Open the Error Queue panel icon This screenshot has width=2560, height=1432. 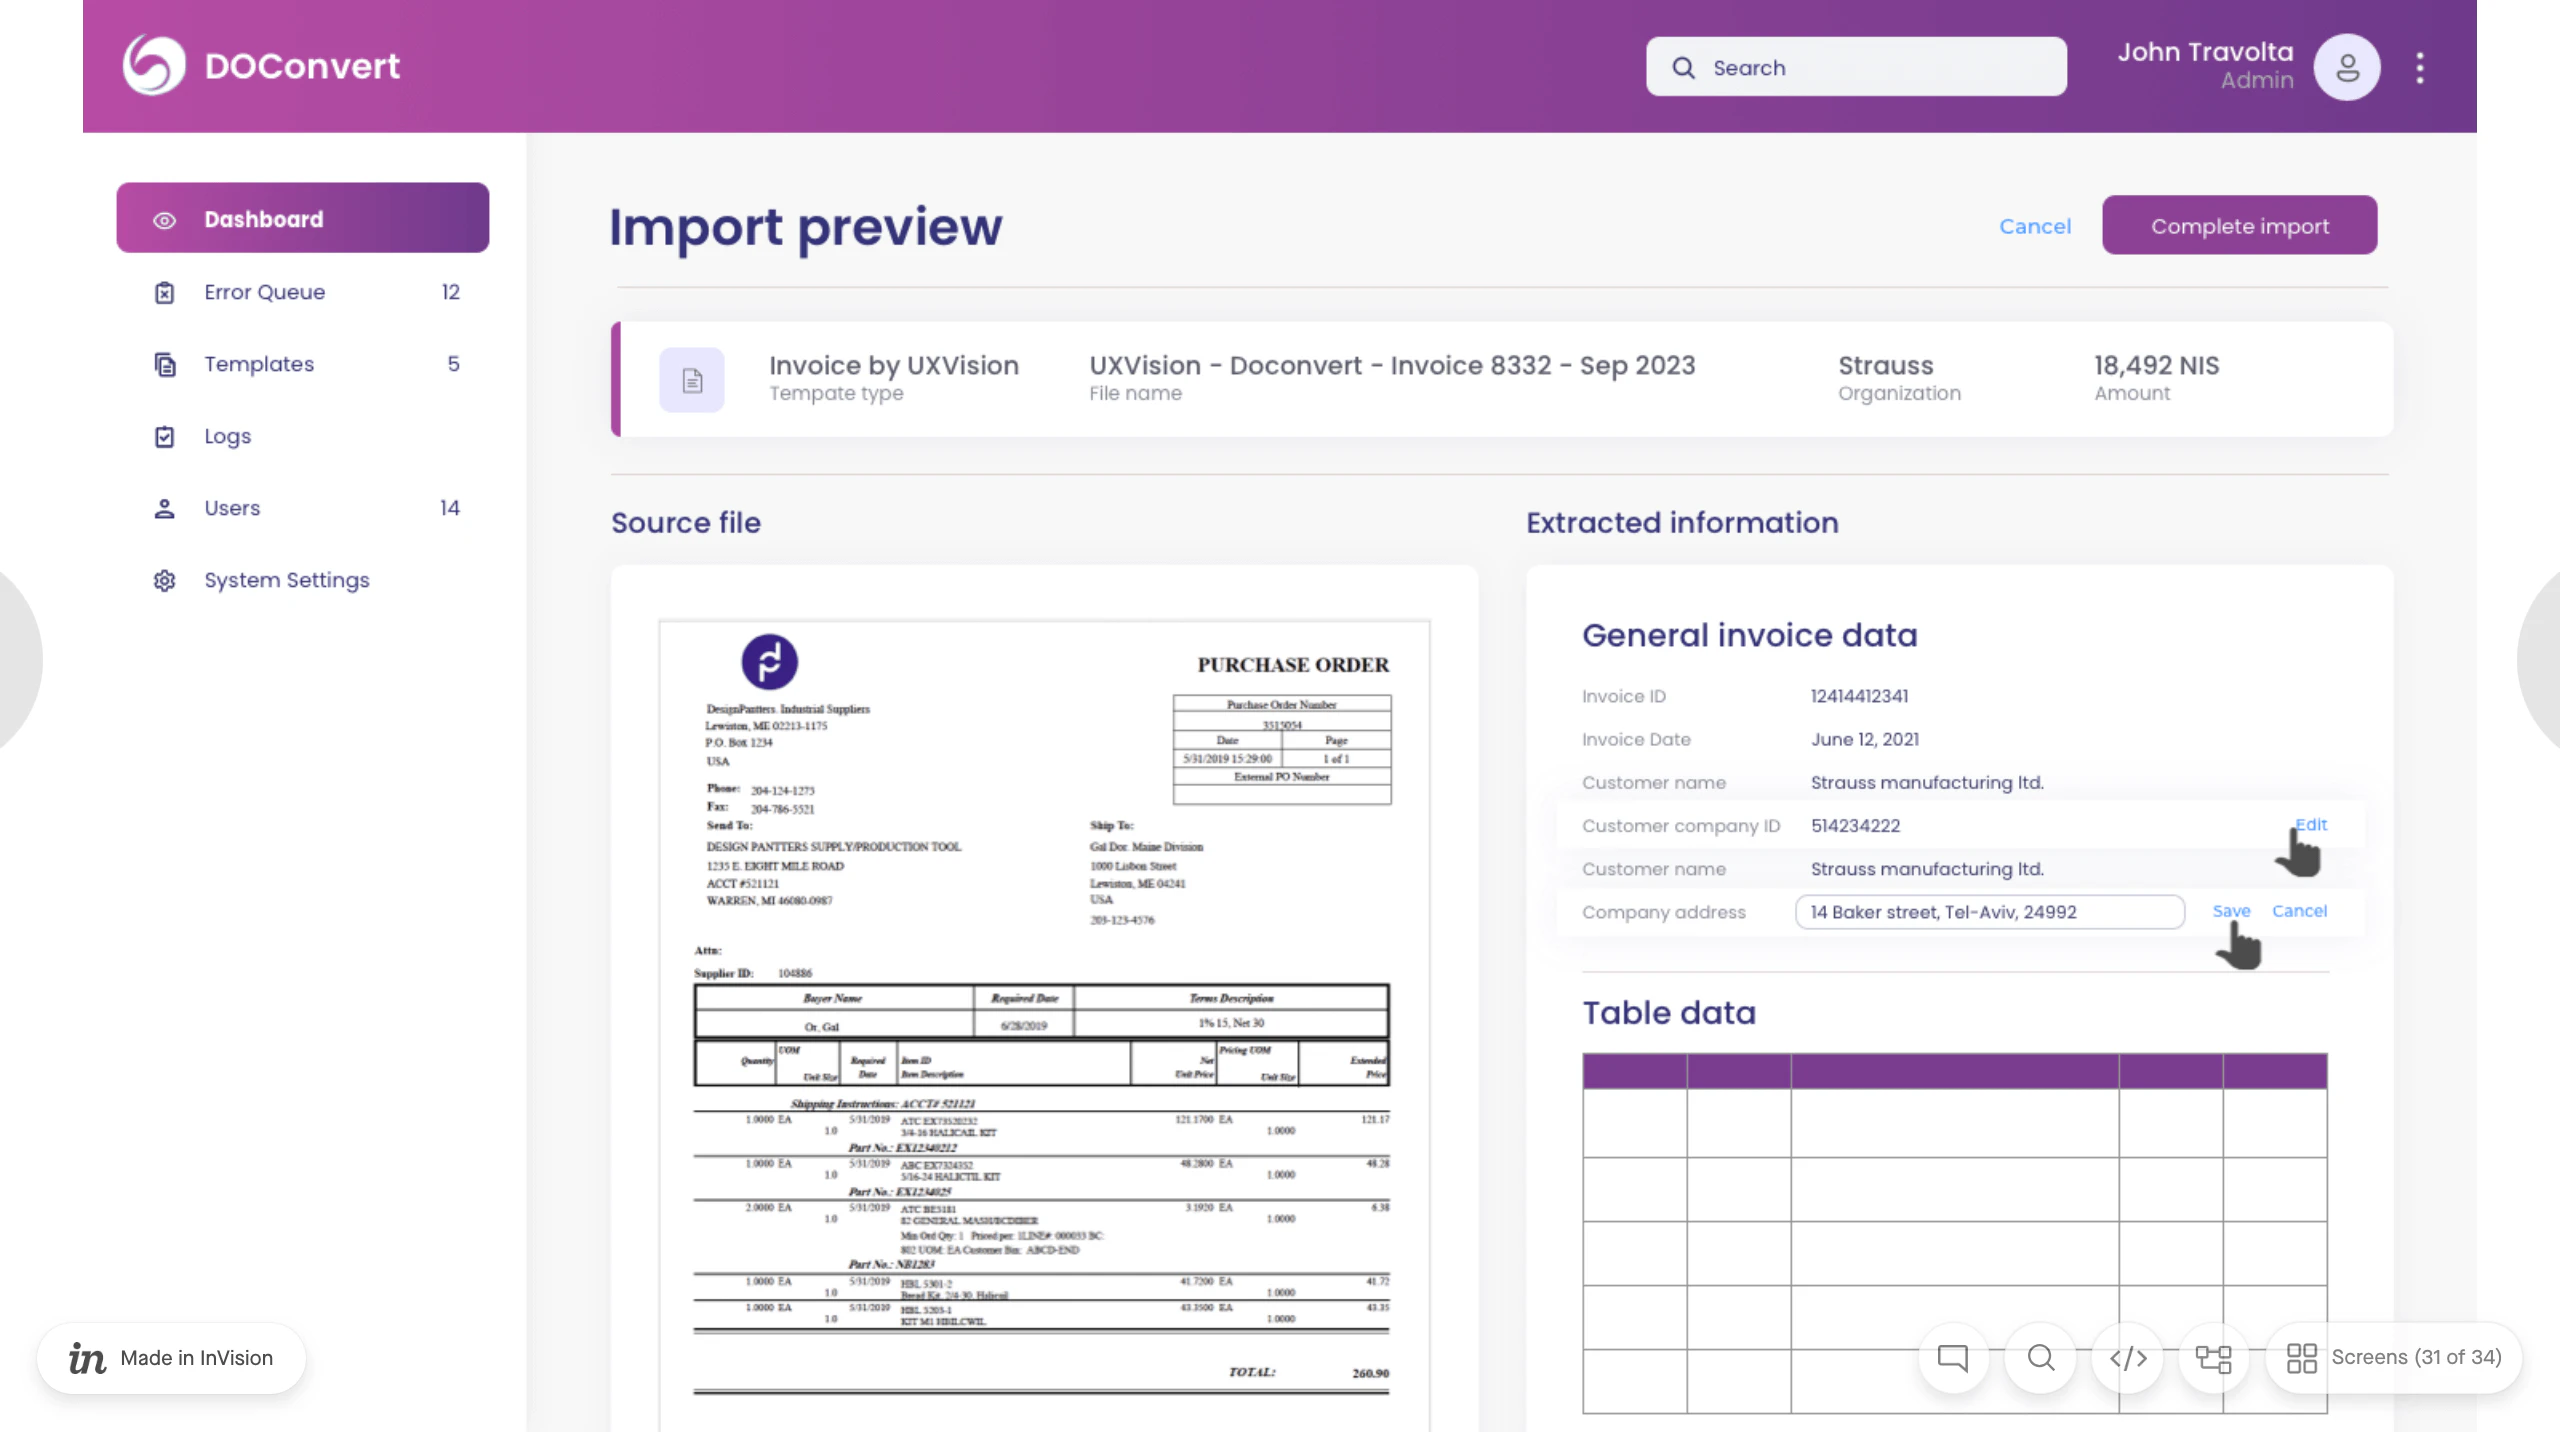163,292
